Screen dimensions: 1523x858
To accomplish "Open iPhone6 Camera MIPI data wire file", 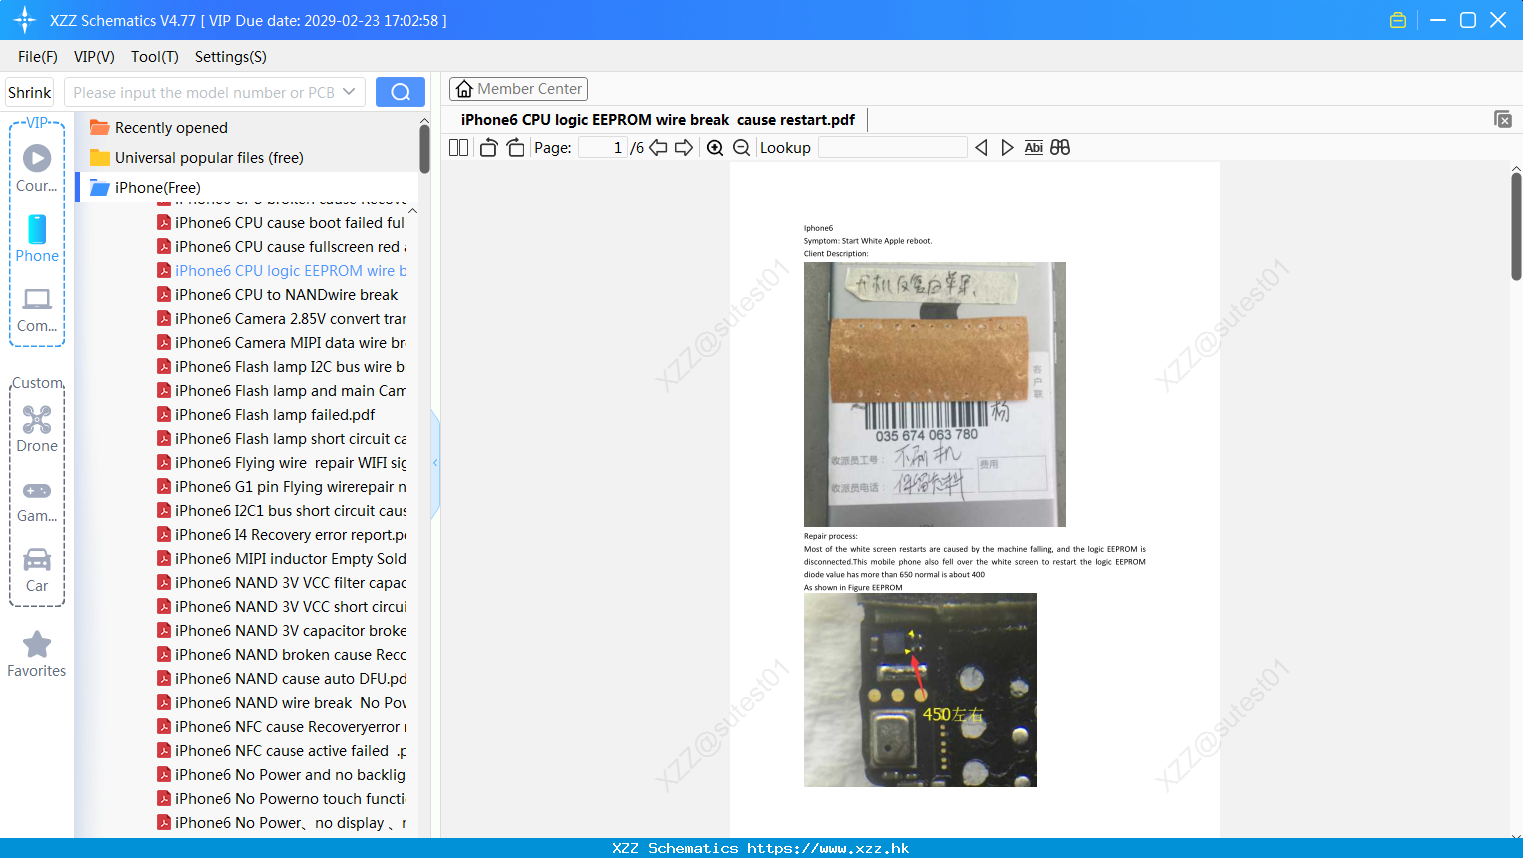I will click(281, 343).
